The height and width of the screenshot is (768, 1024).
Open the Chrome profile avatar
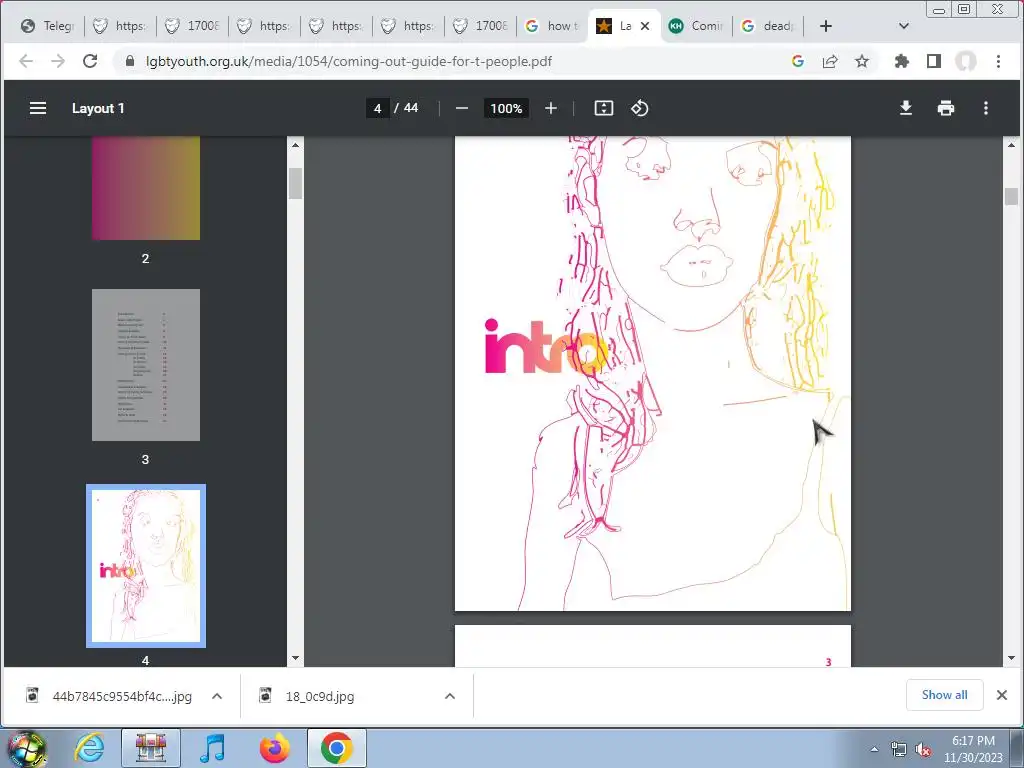coord(966,61)
